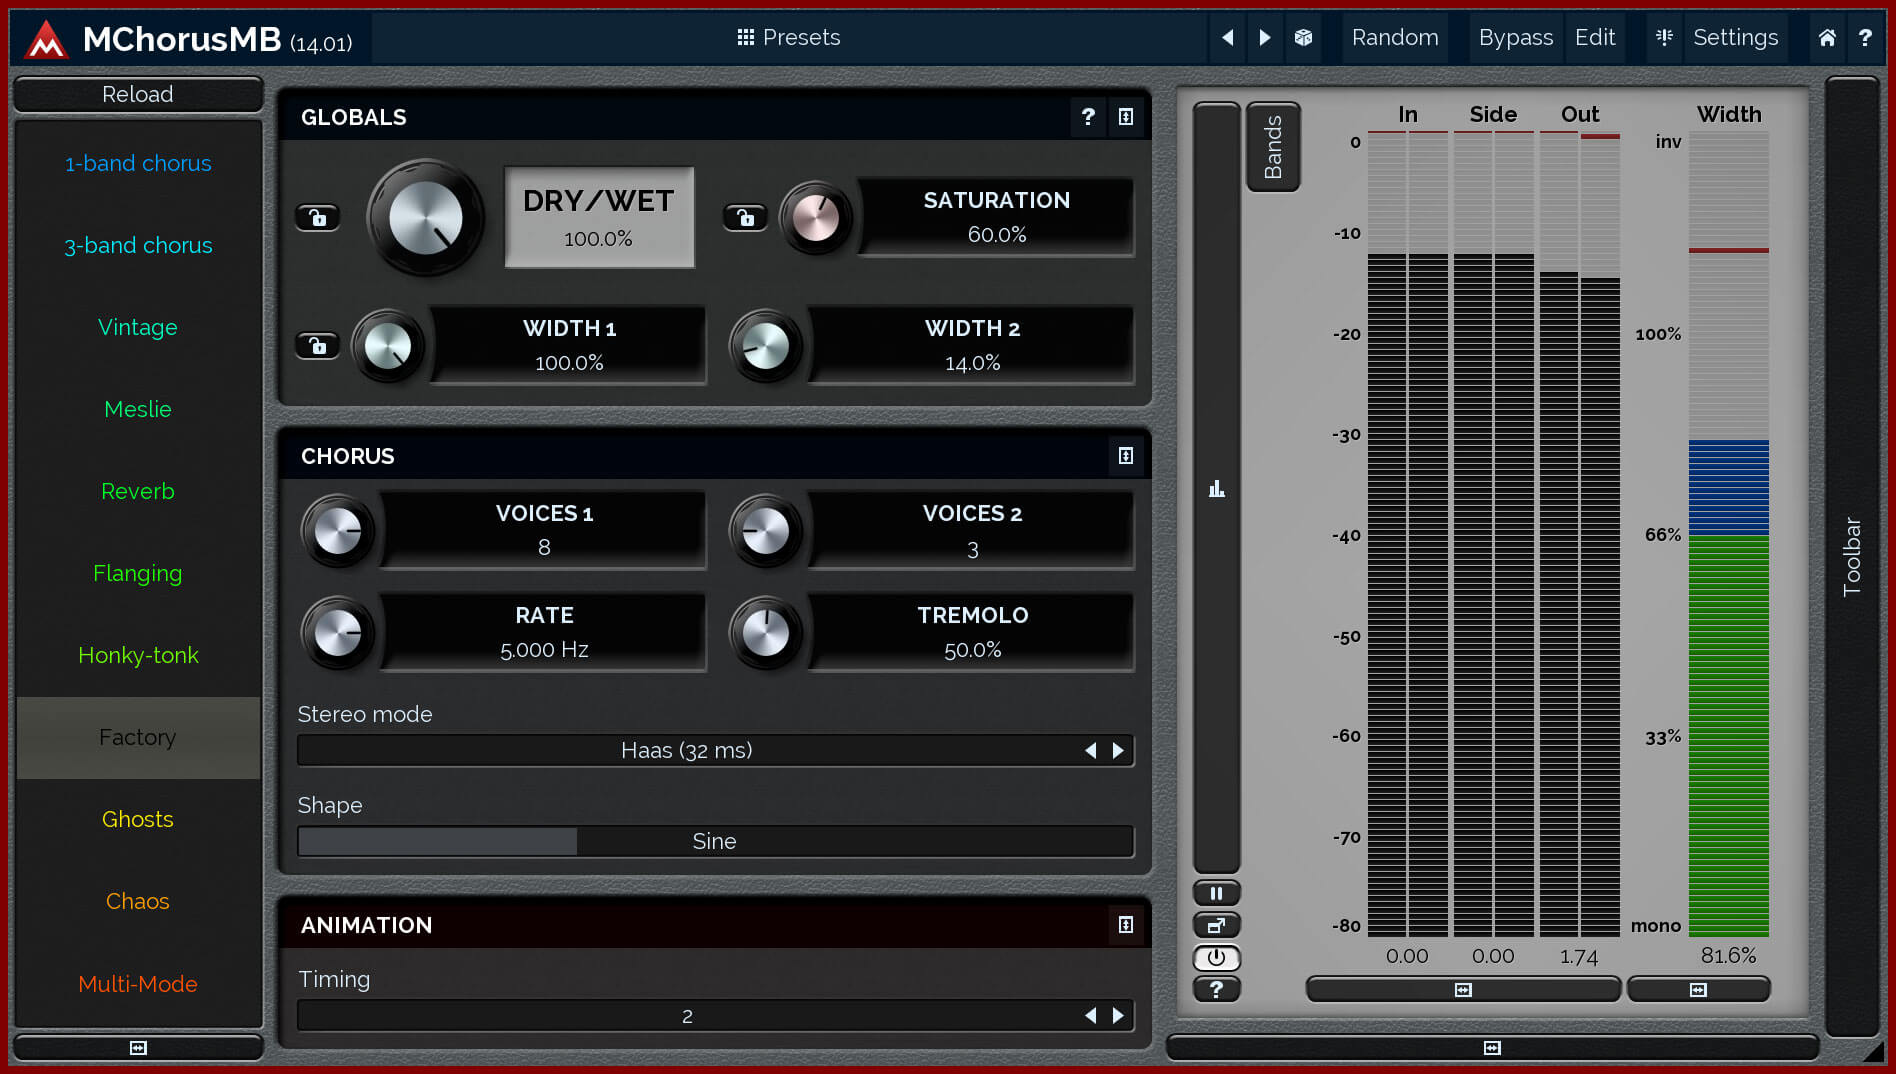This screenshot has width=1896, height=1074.
Task: Go to next preset arrow
Action: pyautogui.click(x=1265, y=38)
